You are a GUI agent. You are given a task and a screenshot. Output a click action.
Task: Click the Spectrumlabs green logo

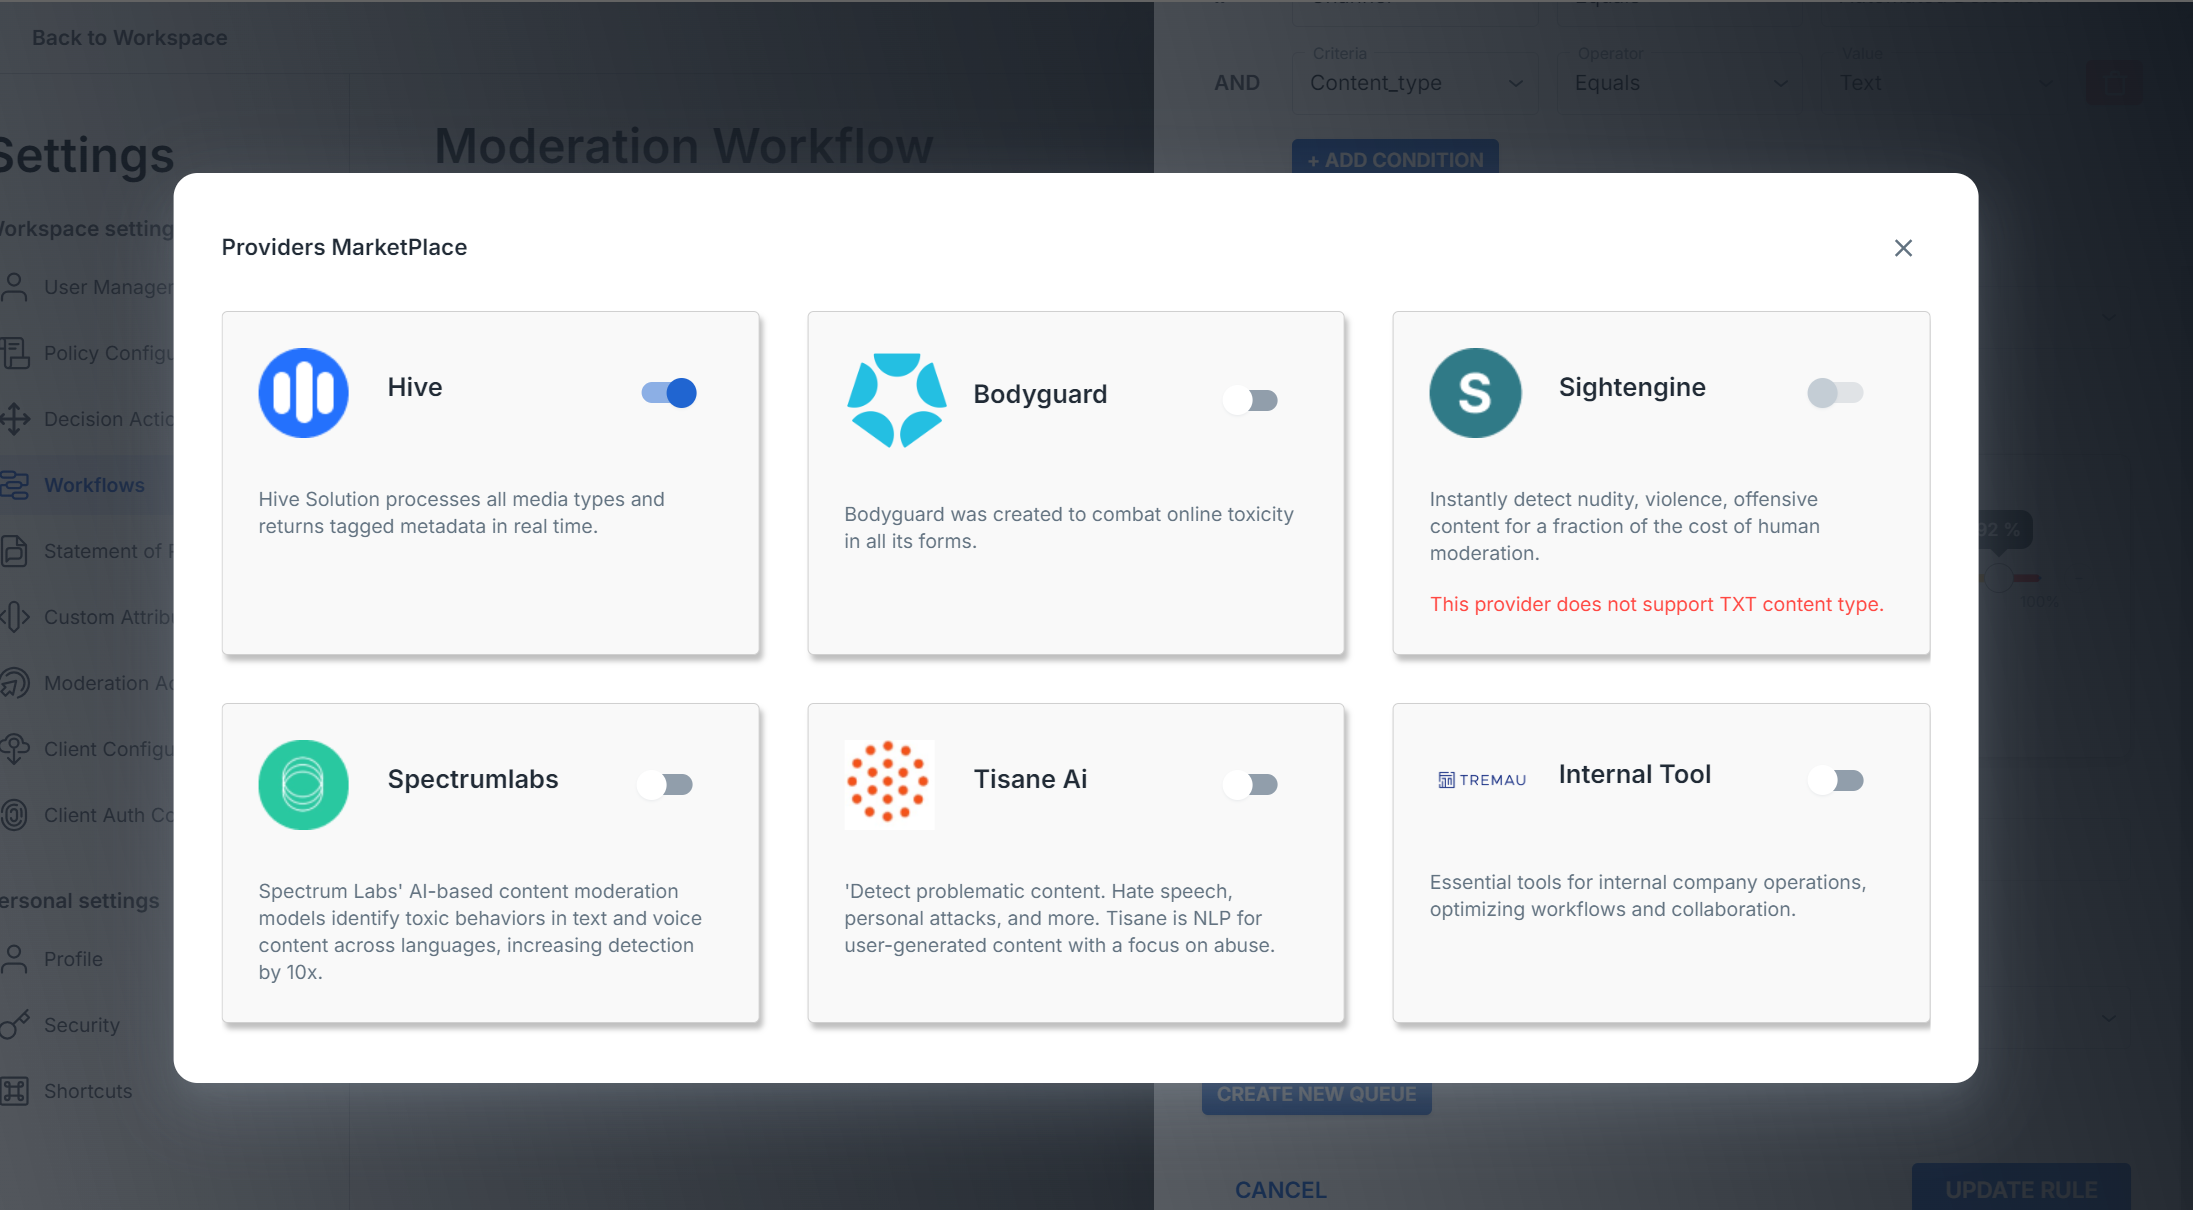tap(303, 785)
